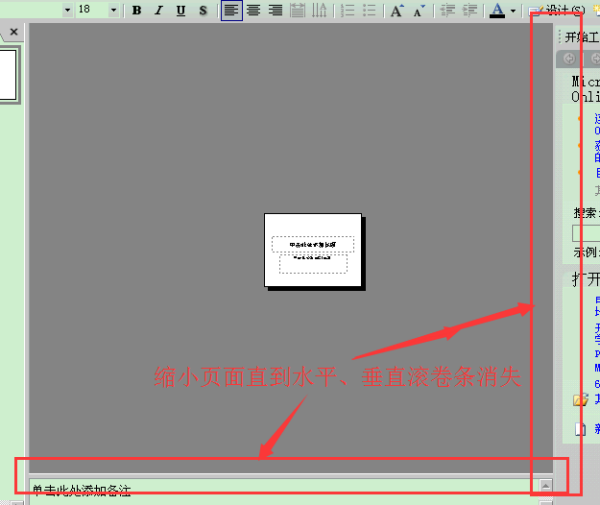
Task: Apply font color with A icon
Action: 497,10
